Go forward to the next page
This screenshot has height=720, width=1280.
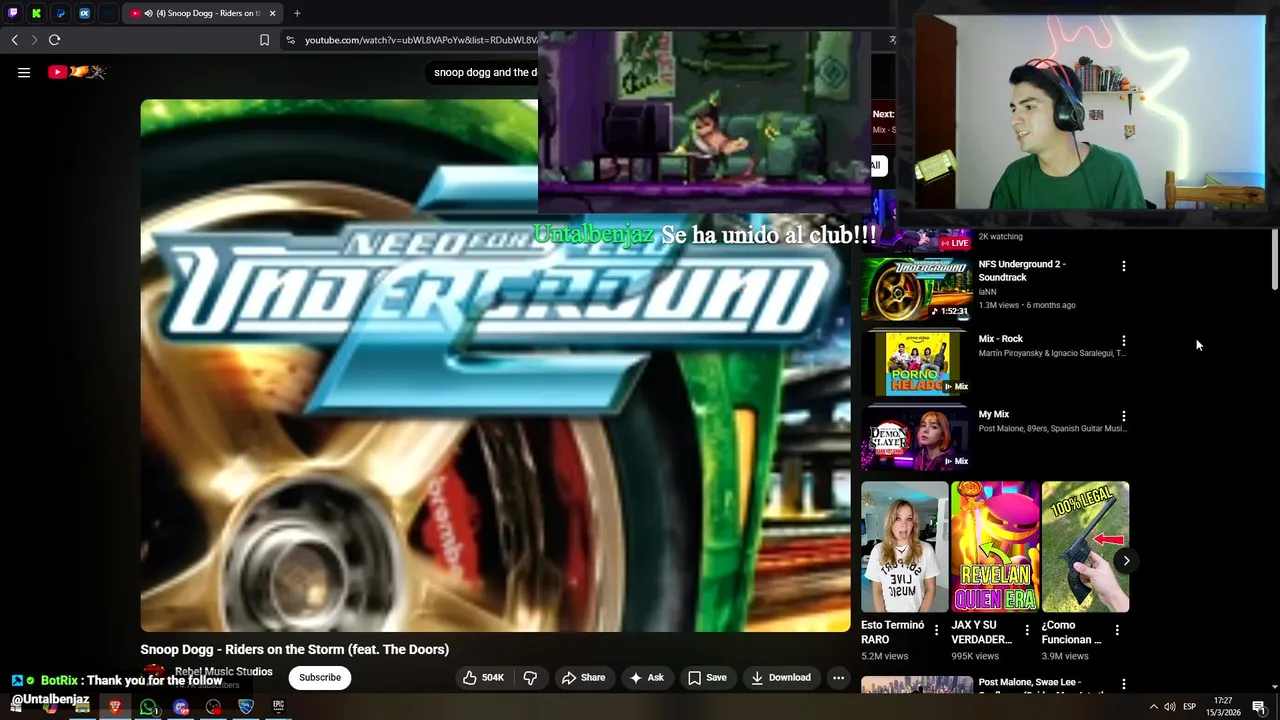(34, 40)
